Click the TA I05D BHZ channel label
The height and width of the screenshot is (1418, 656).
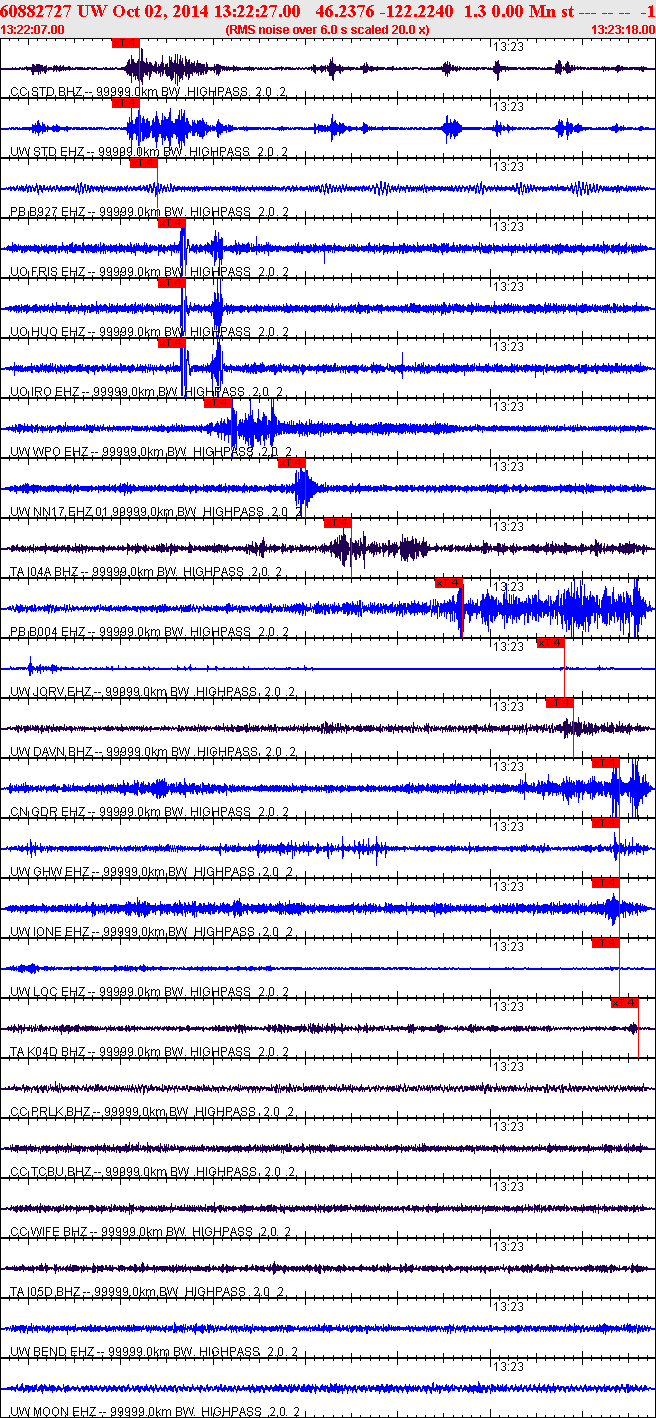point(147,1292)
